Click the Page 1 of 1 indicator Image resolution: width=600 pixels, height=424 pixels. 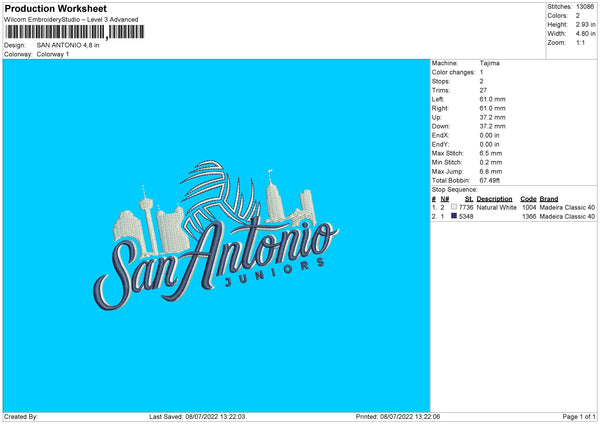click(x=579, y=417)
